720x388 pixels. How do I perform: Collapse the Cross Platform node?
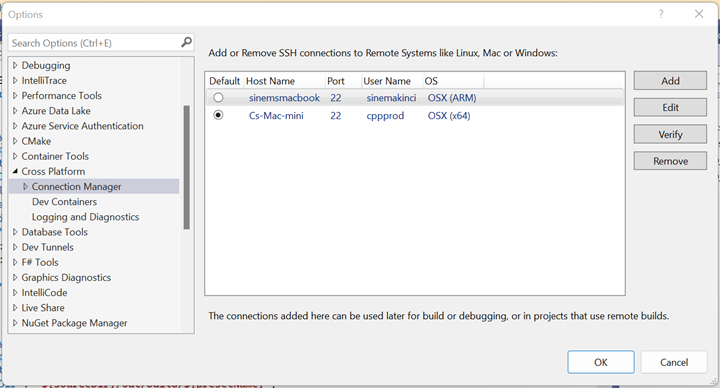(x=15, y=171)
